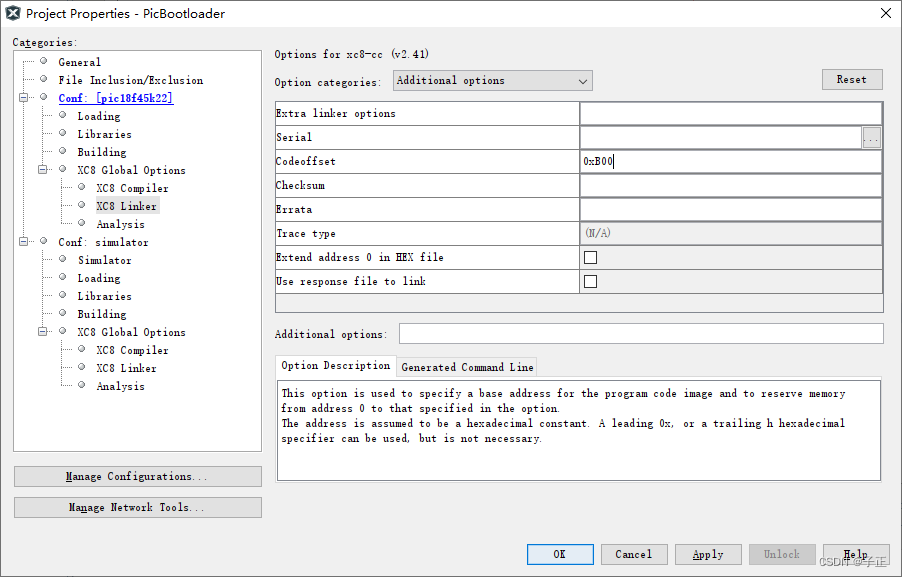902x577 pixels.
Task: Select the Libraries icon under pic18f45k22 conf
Action: [x=62, y=134]
